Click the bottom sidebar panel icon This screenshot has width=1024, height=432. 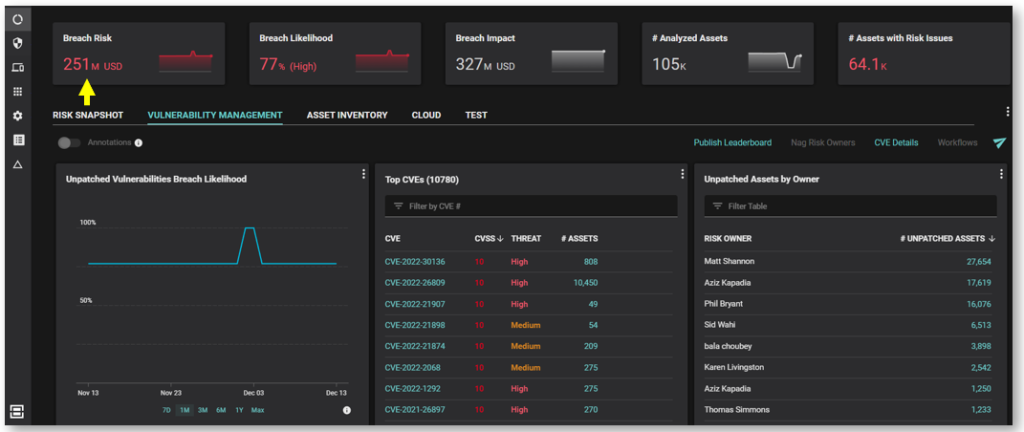[x=17, y=410]
